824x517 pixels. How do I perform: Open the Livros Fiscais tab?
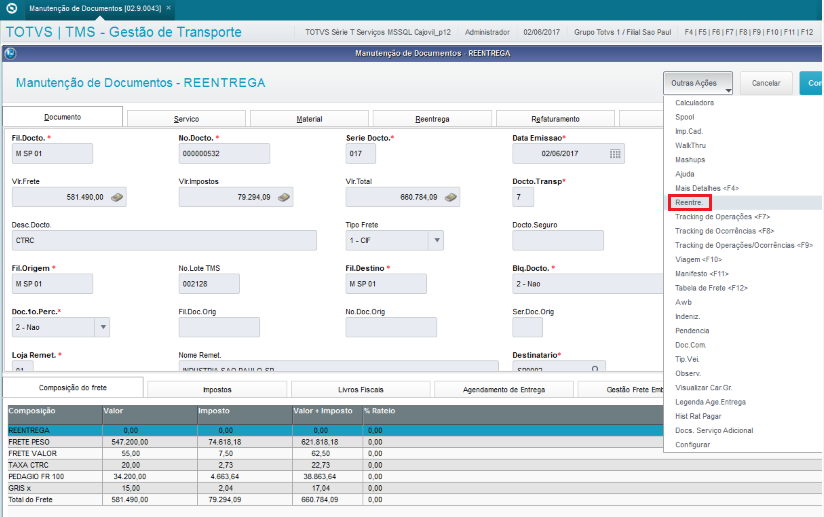(360, 389)
